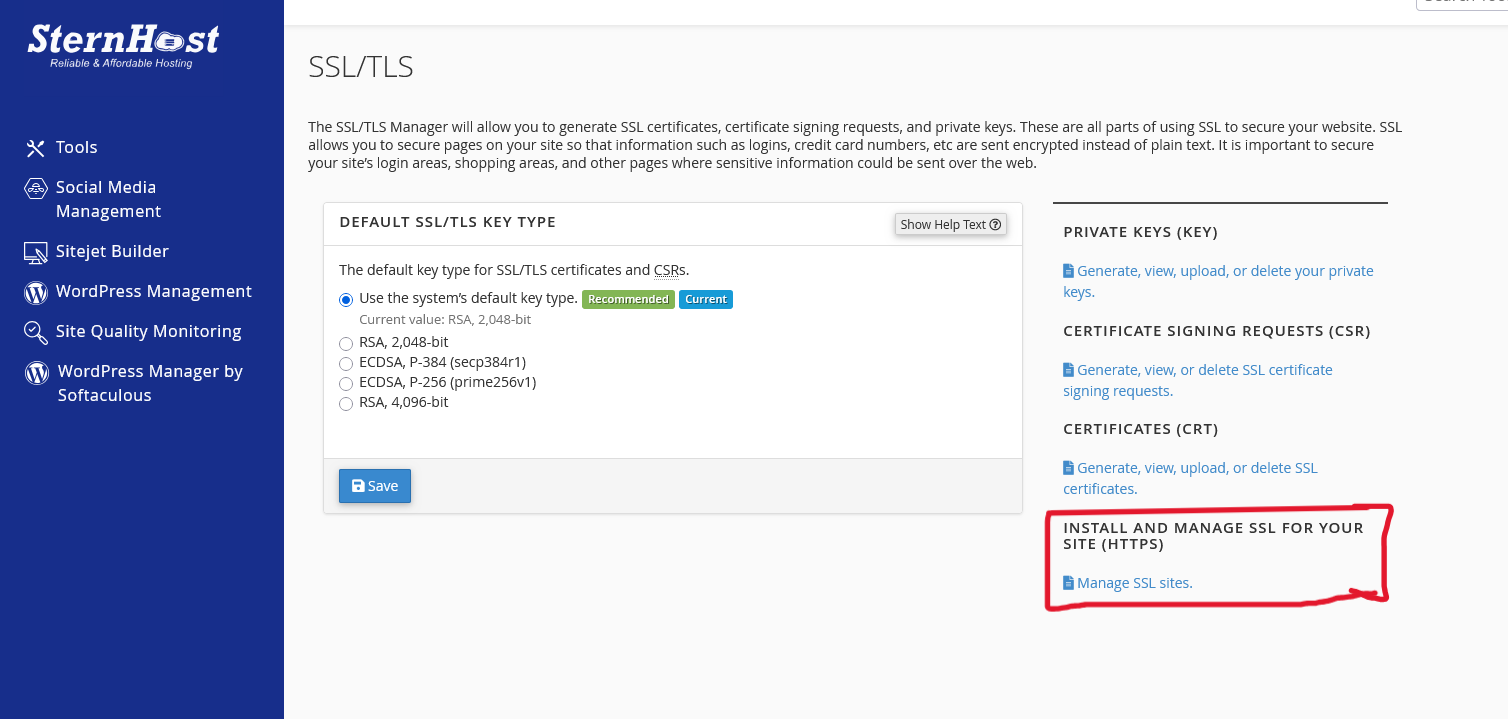This screenshot has height=719, width=1508.
Task: Click the WordPress Management logo icon
Action: [36, 292]
